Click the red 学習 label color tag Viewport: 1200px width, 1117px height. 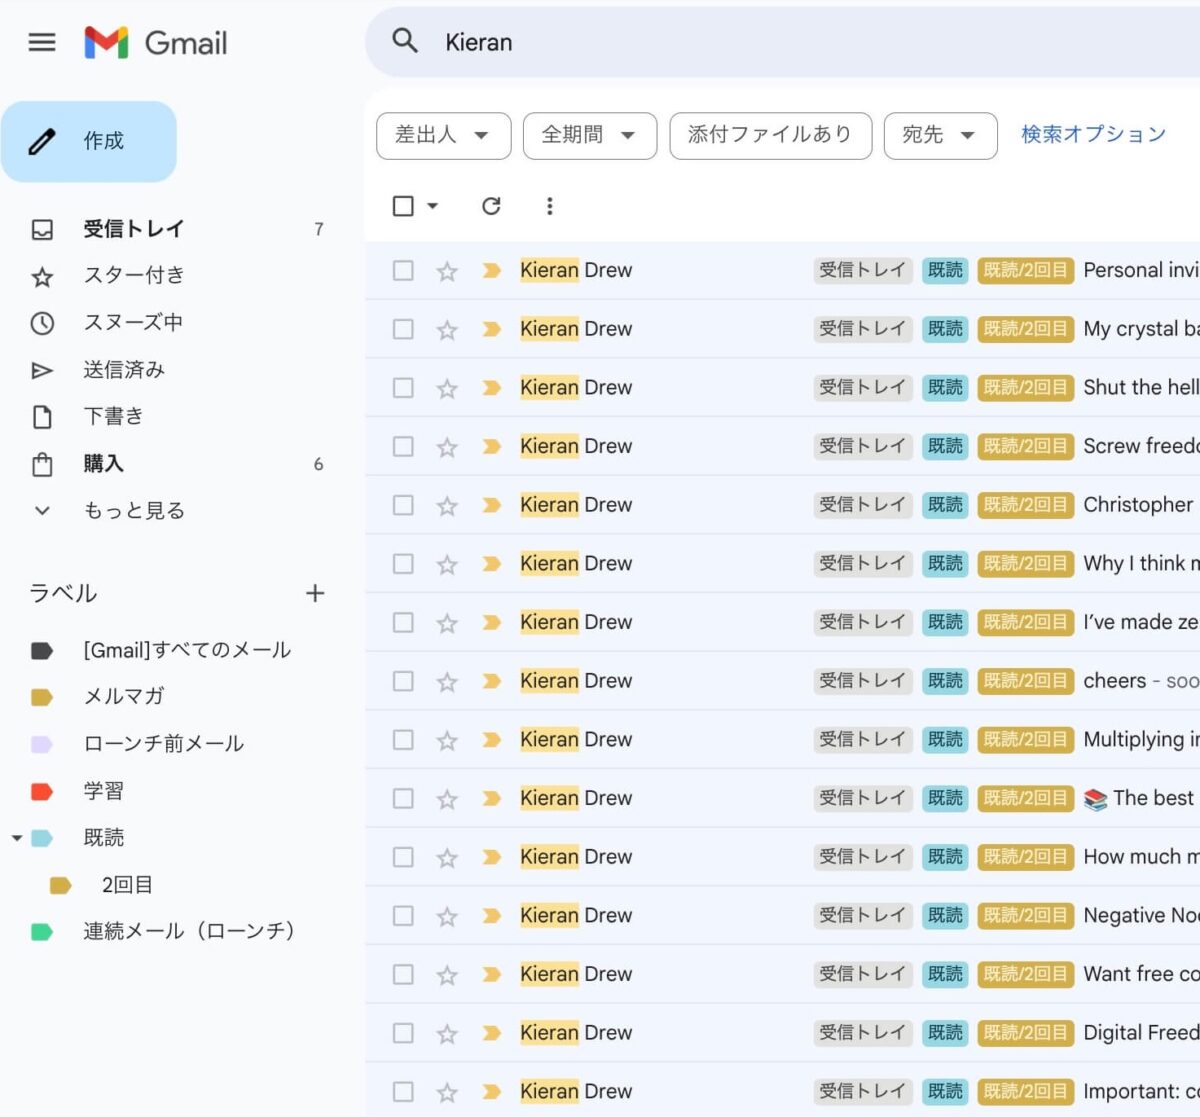tap(42, 792)
